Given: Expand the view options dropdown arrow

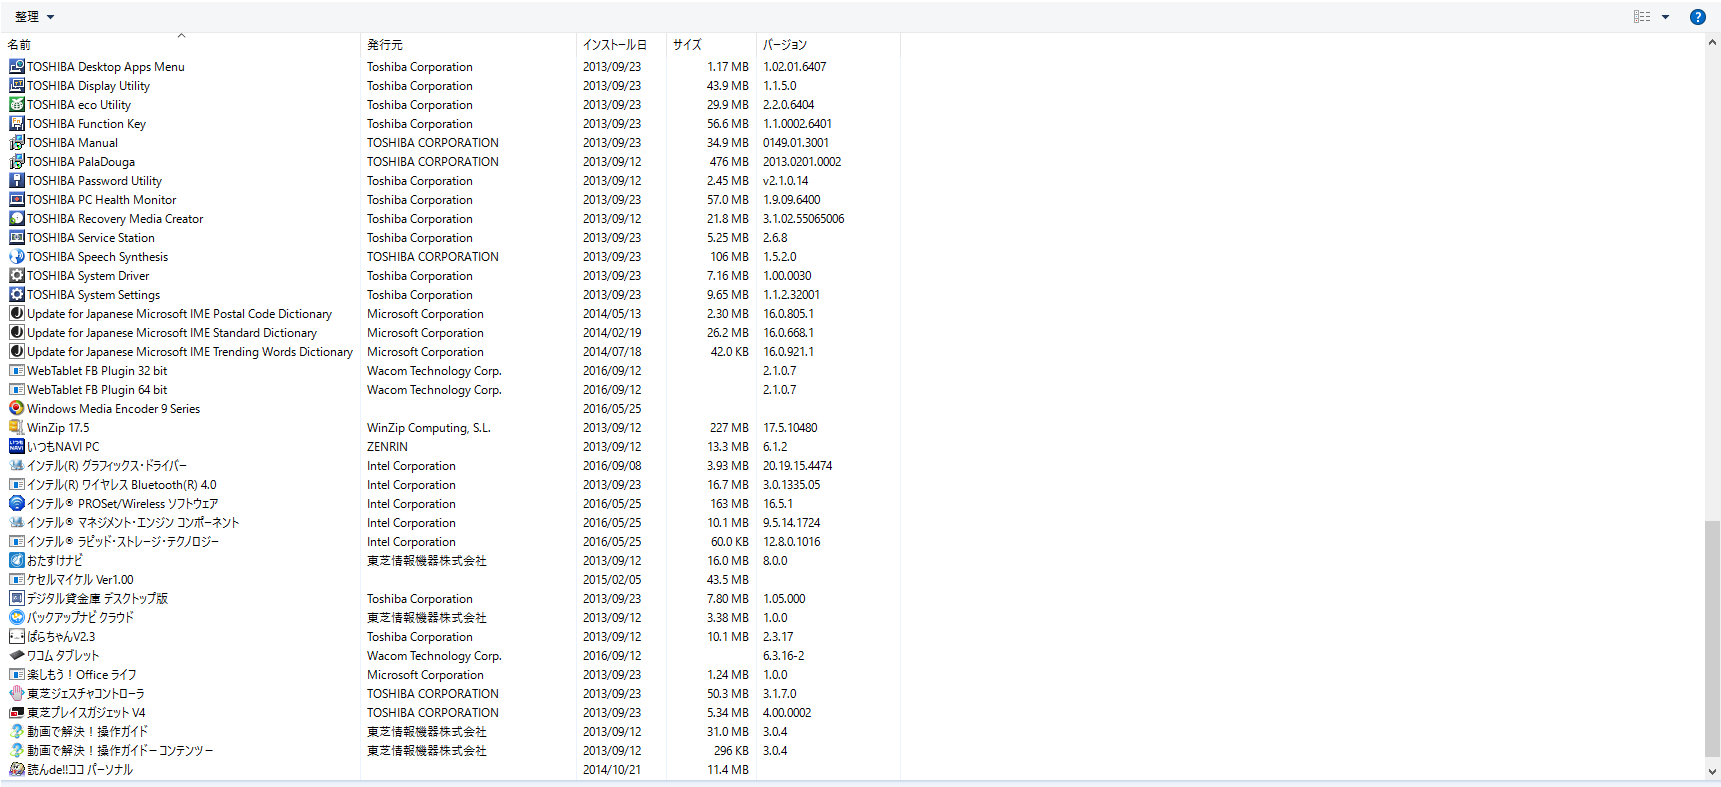Looking at the screenshot, I should pyautogui.click(x=1666, y=17).
